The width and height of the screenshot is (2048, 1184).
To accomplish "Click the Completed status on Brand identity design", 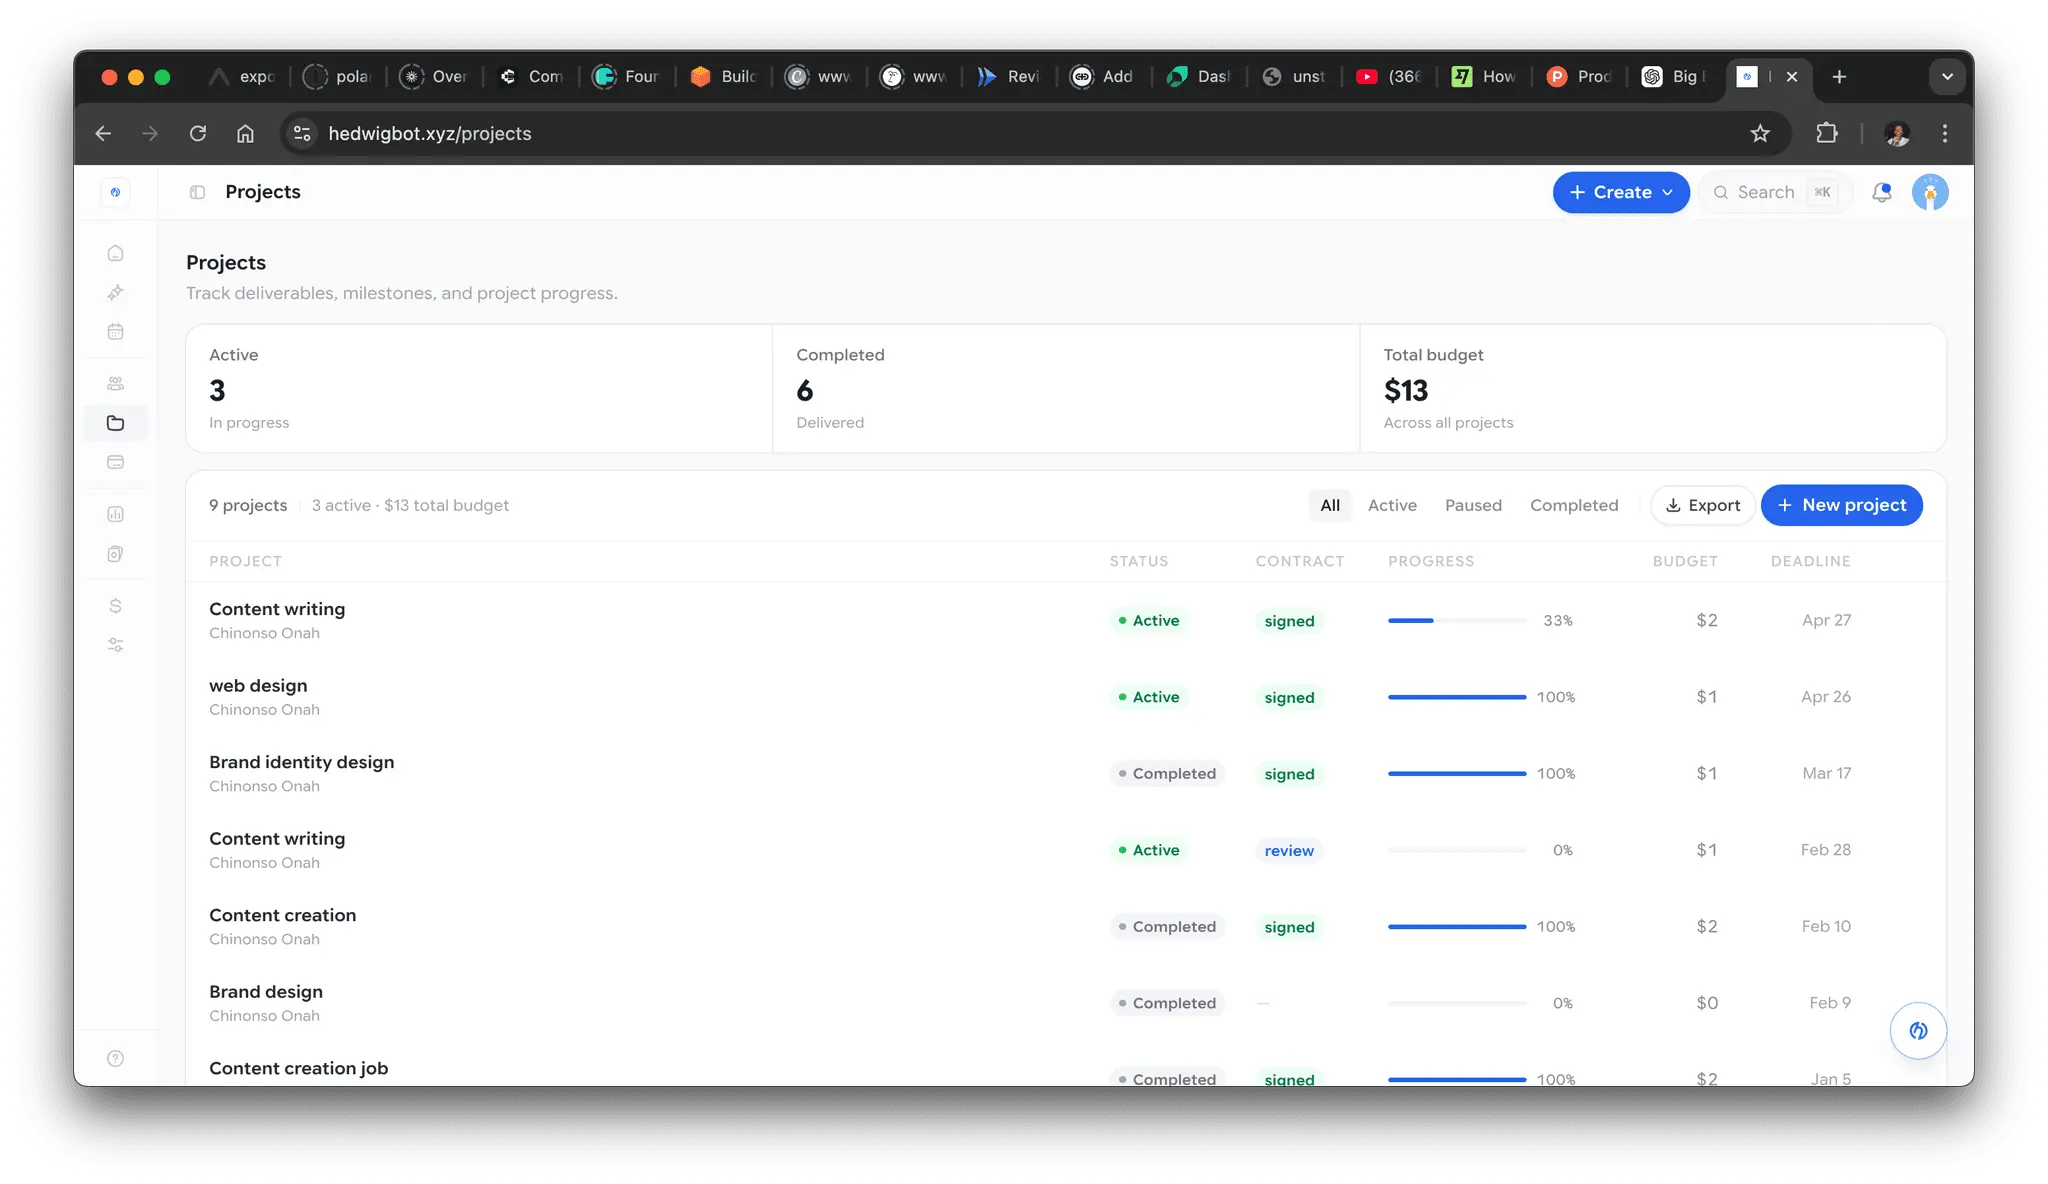I will coord(1167,774).
